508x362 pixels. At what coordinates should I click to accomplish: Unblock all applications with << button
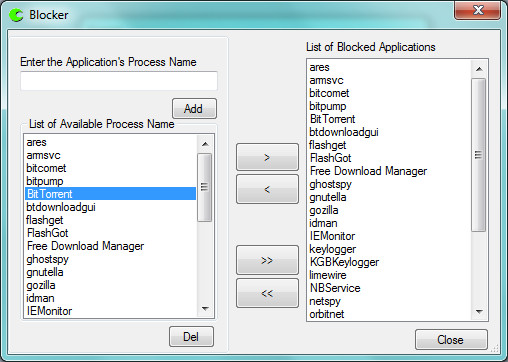(x=267, y=293)
